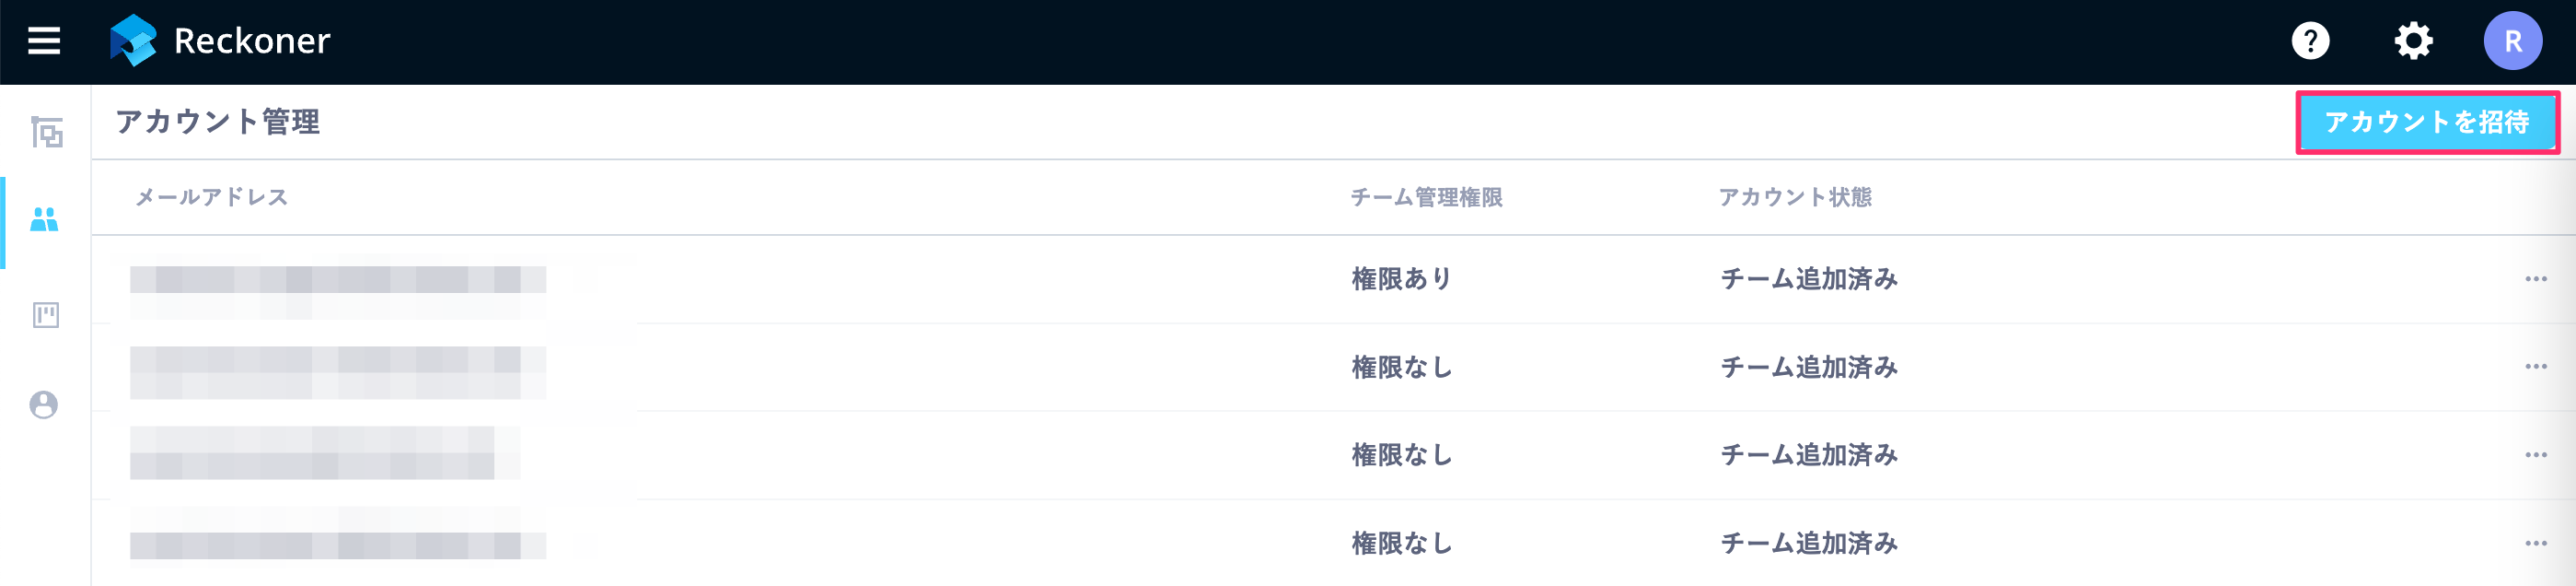Viewport: 2576px width, 586px height.
Task: Click 権限あり on the first account row
Action: [1401, 279]
